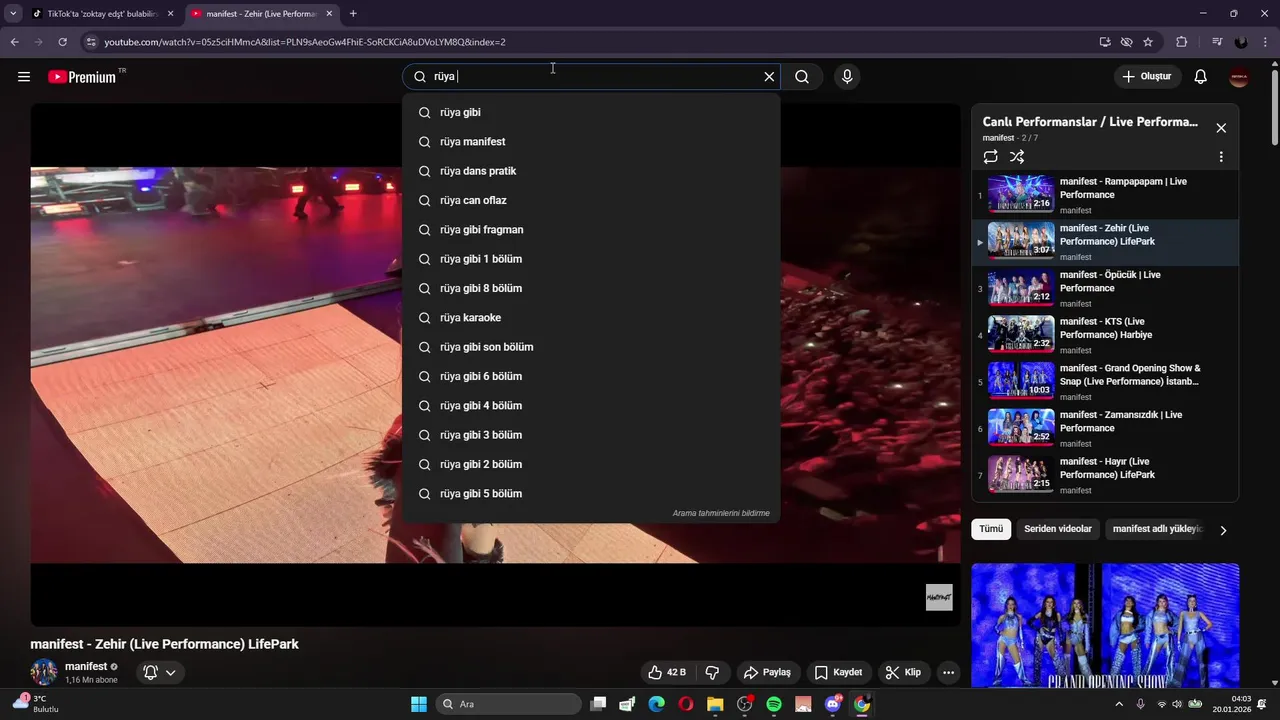Dislike the video
1280x720 pixels.
(x=713, y=672)
